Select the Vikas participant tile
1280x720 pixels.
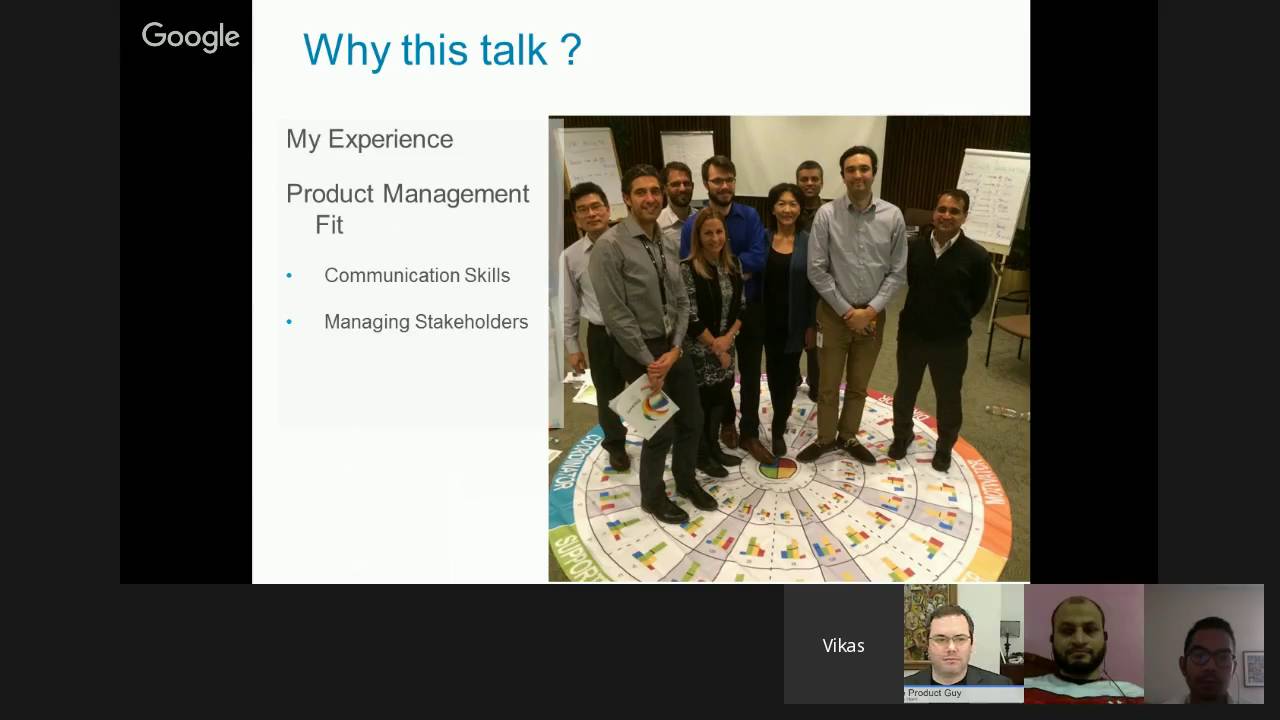coord(843,645)
